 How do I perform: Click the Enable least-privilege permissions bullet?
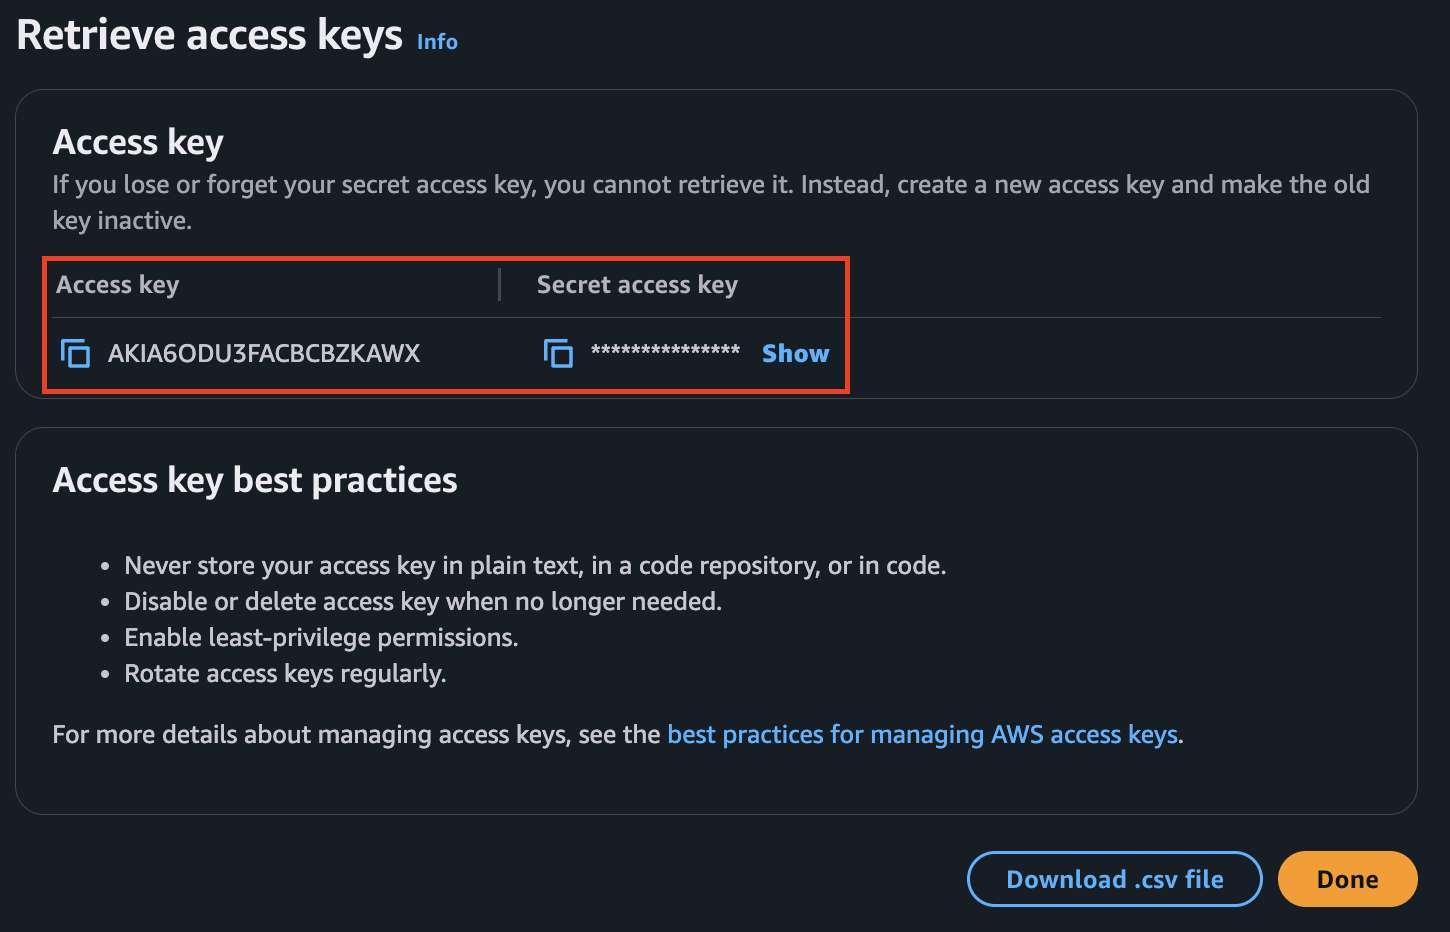321,637
